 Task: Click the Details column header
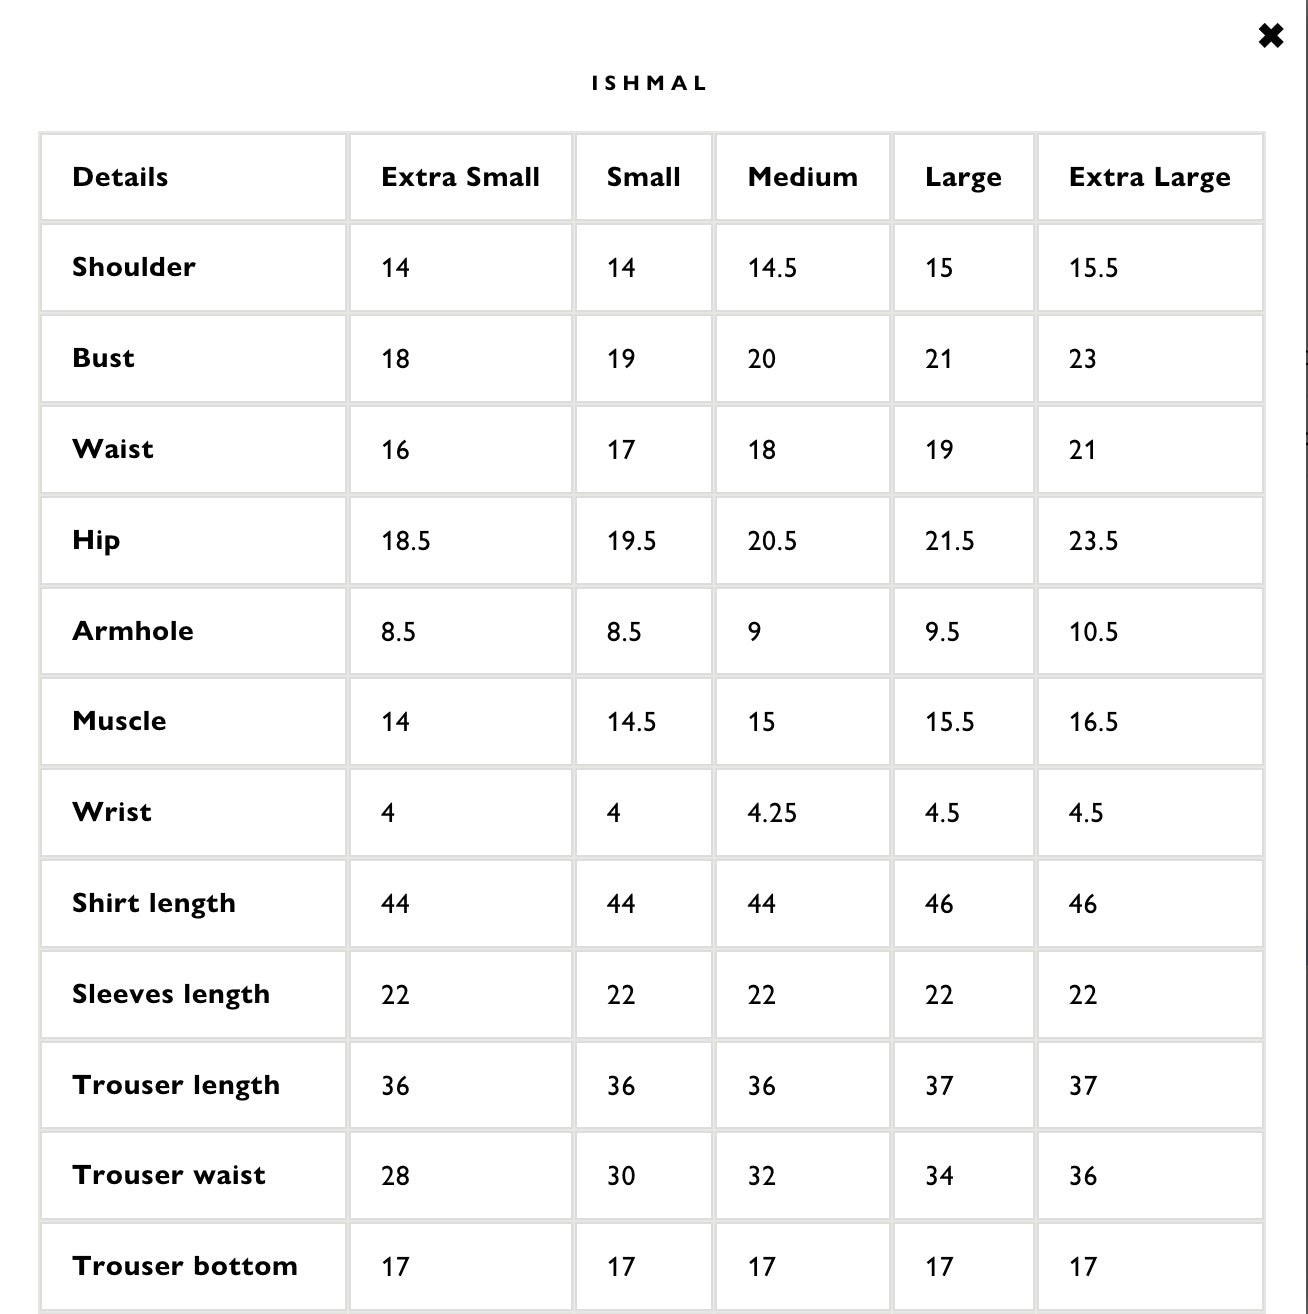pyautogui.click(x=120, y=177)
